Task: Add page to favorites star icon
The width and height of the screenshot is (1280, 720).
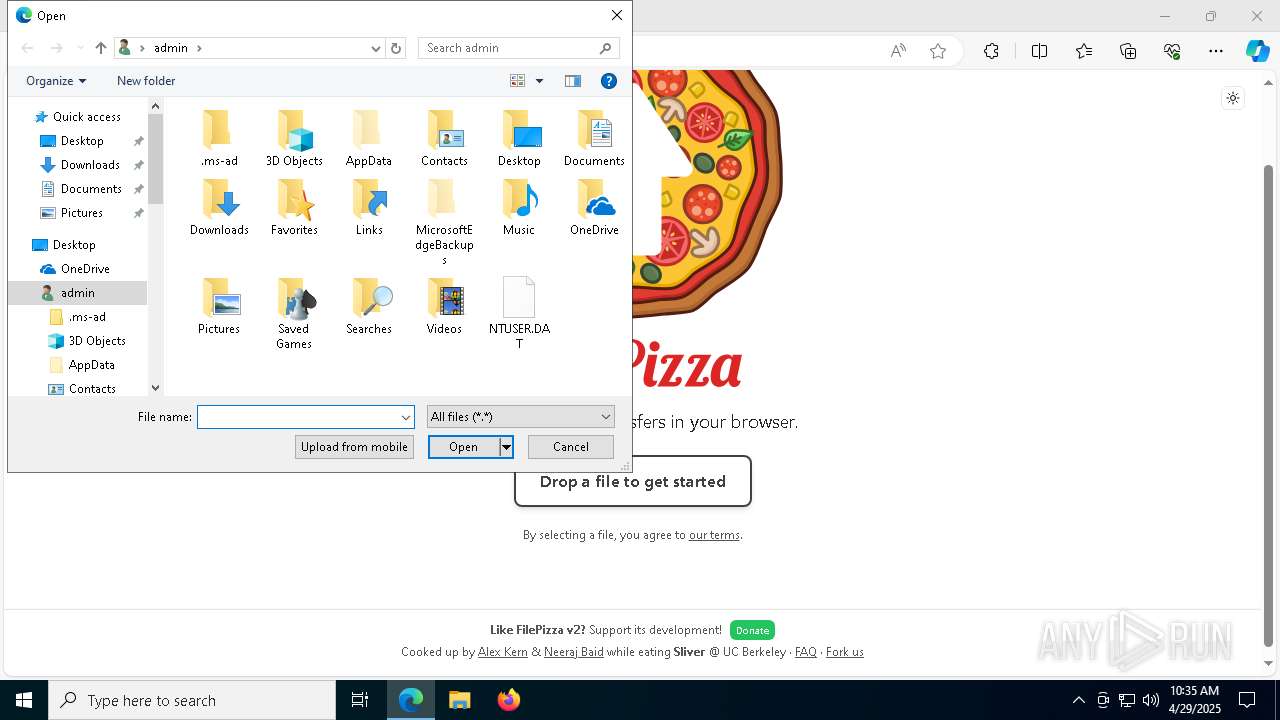Action: click(x=938, y=51)
